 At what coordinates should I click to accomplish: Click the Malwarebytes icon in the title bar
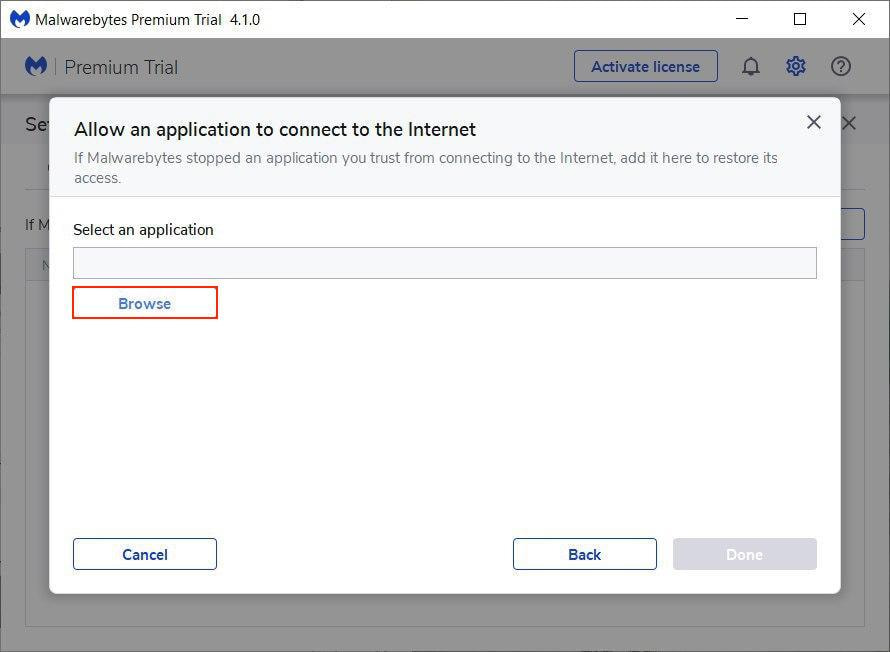click(x=19, y=19)
